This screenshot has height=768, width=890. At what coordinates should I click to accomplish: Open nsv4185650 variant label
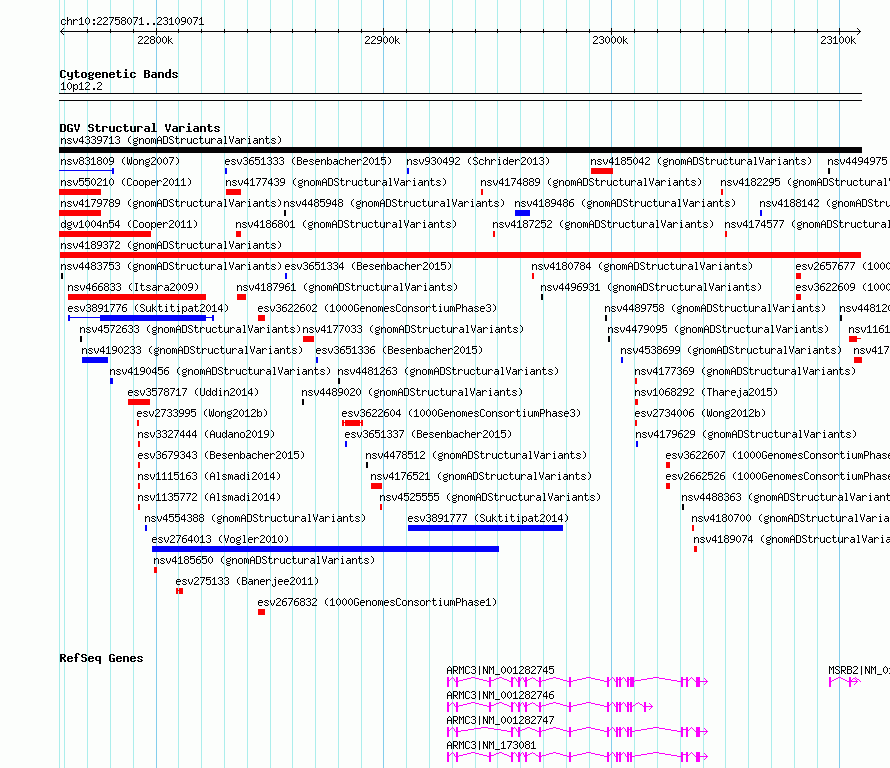[264, 560]
